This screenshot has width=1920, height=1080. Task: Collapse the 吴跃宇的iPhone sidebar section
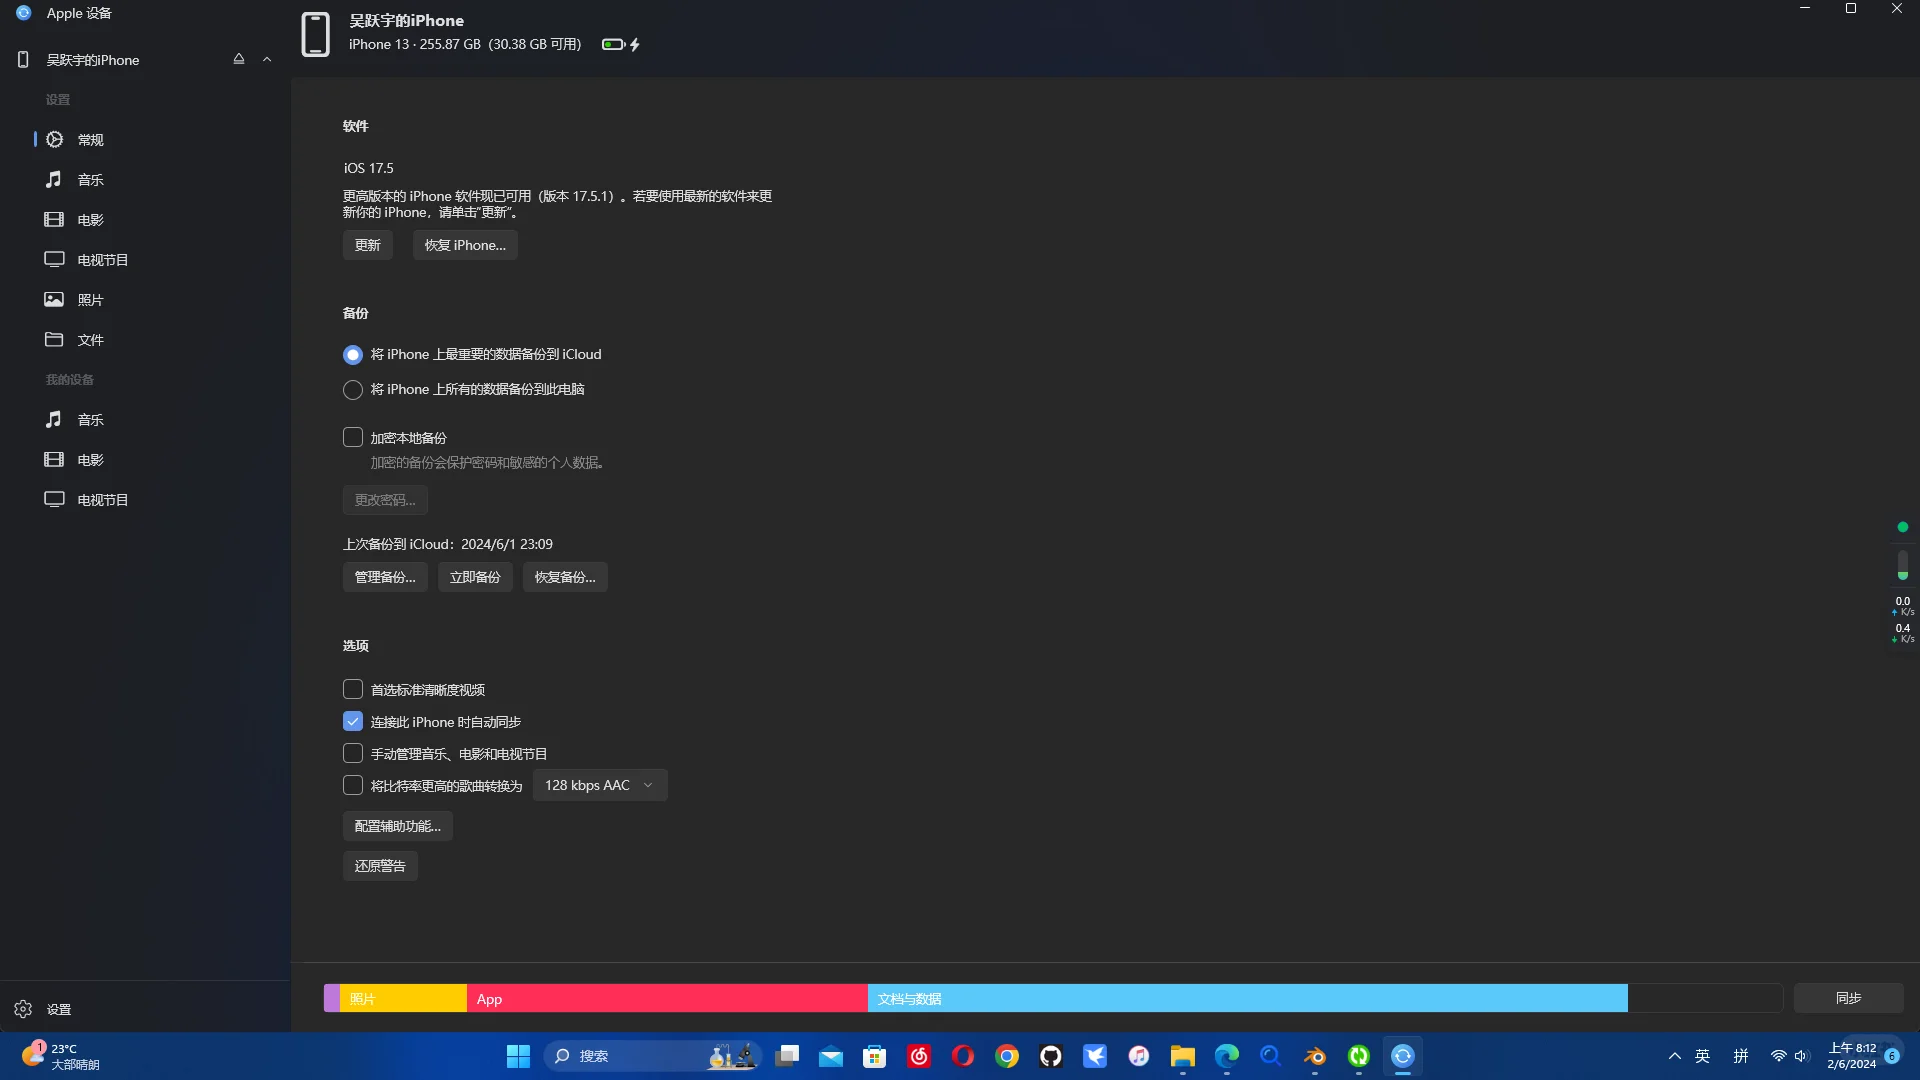(266, 59)
